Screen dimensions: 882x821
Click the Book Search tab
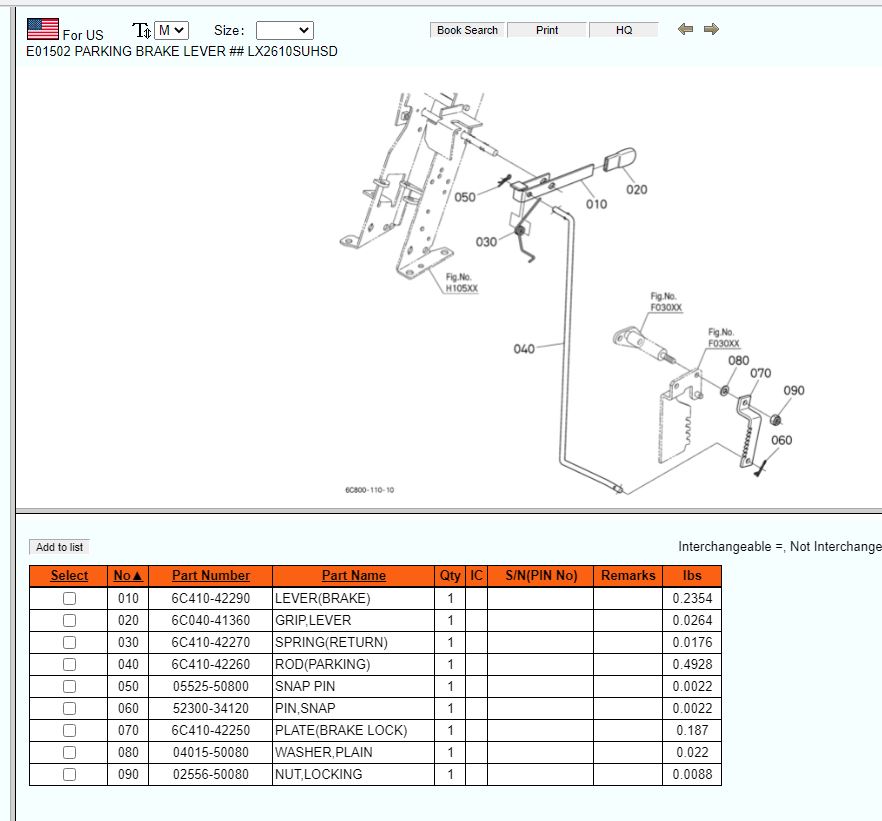point(467,30)
